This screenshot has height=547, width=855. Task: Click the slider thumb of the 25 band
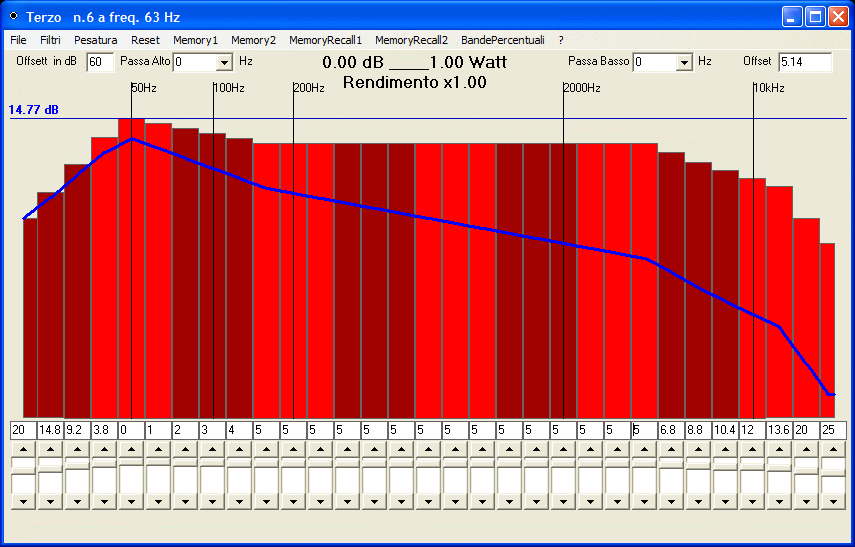click(833, 473)
